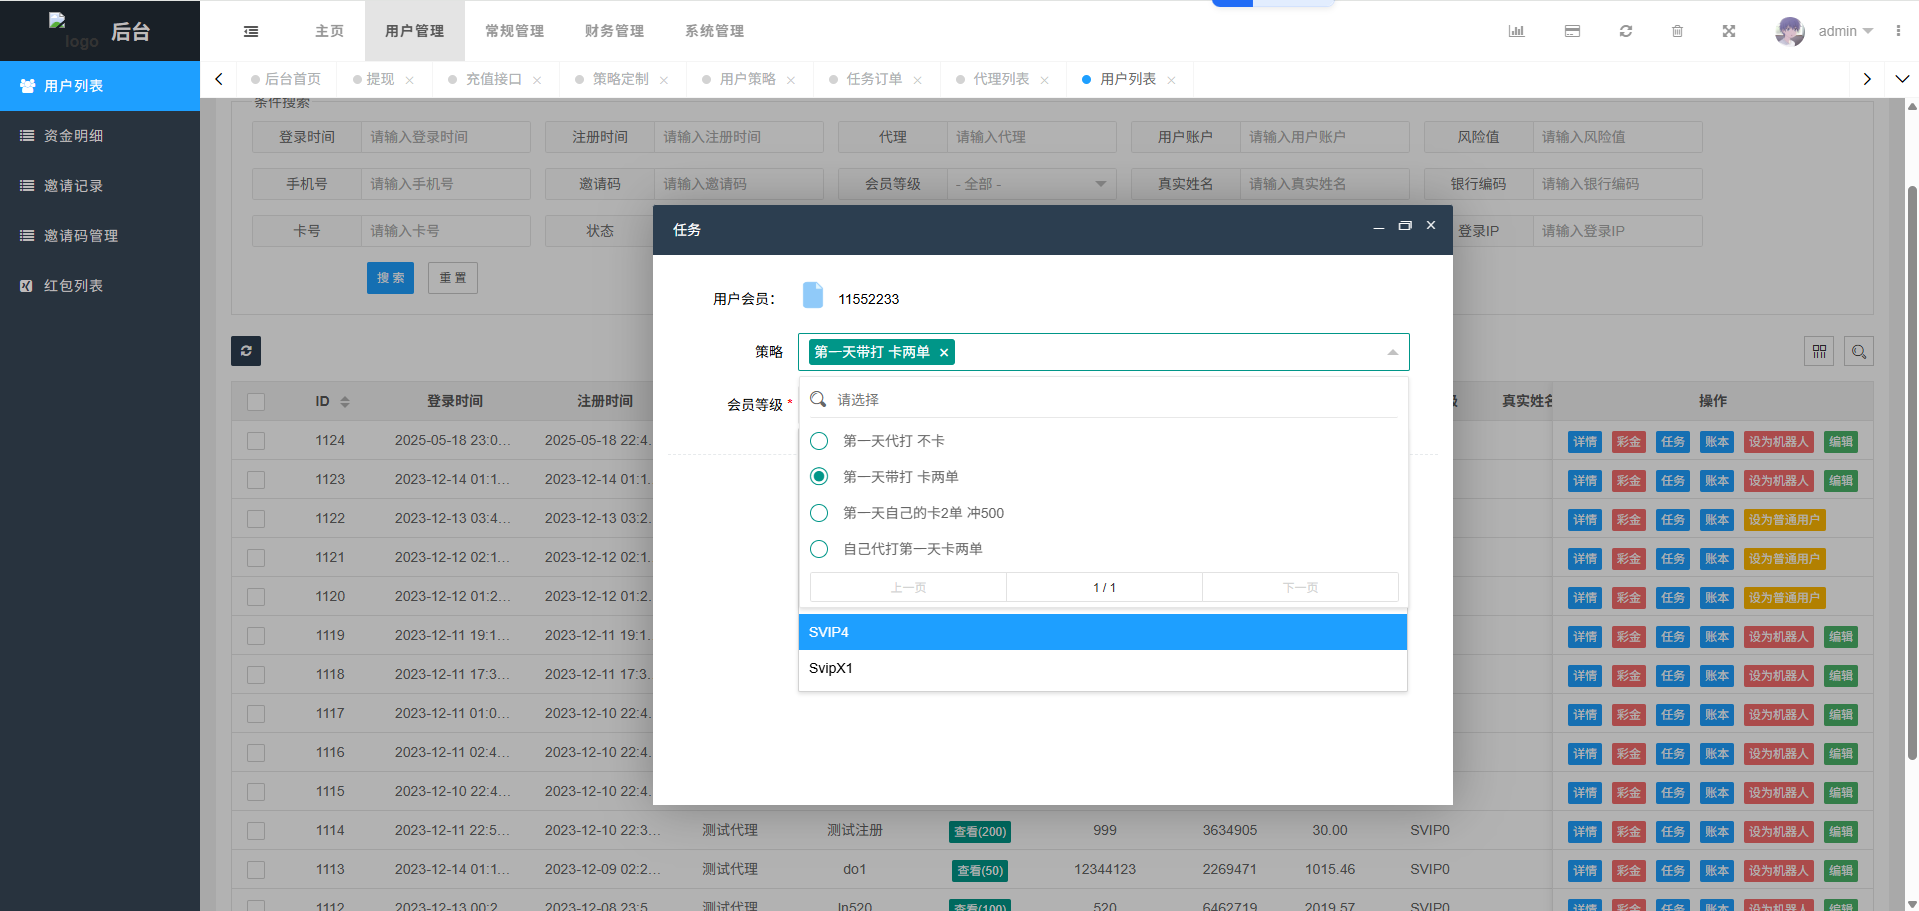Image resolution: width=1919 pixels, height=911 pixels.
Task: Select 自己代打第一天卡两单 radio option
Action: click(819, 549)
